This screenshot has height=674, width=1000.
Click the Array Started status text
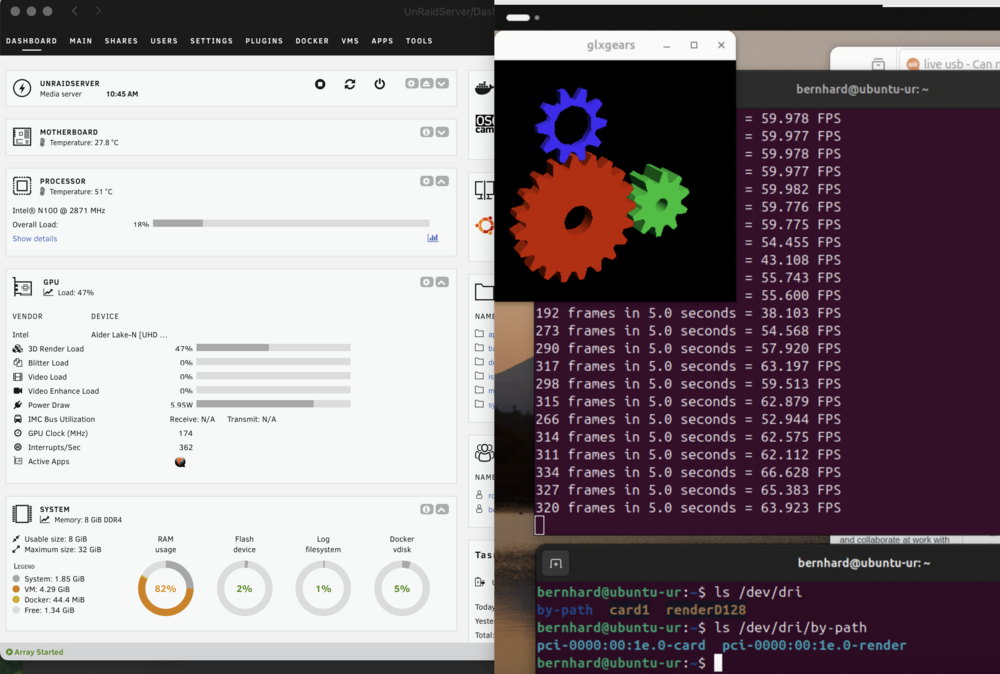pyautogui.click(x=39, y=652)
